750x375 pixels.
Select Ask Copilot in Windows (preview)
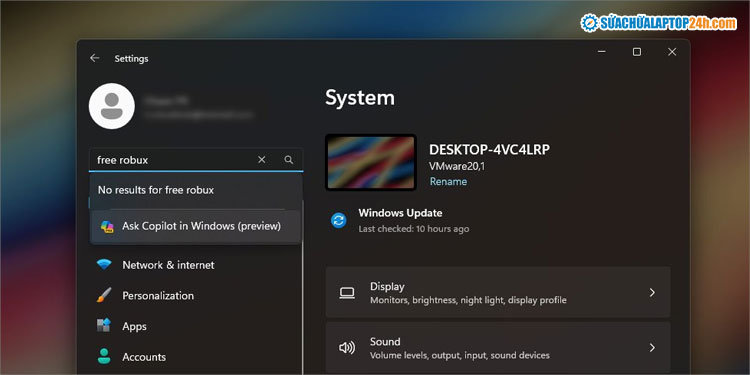click(196, 226)
